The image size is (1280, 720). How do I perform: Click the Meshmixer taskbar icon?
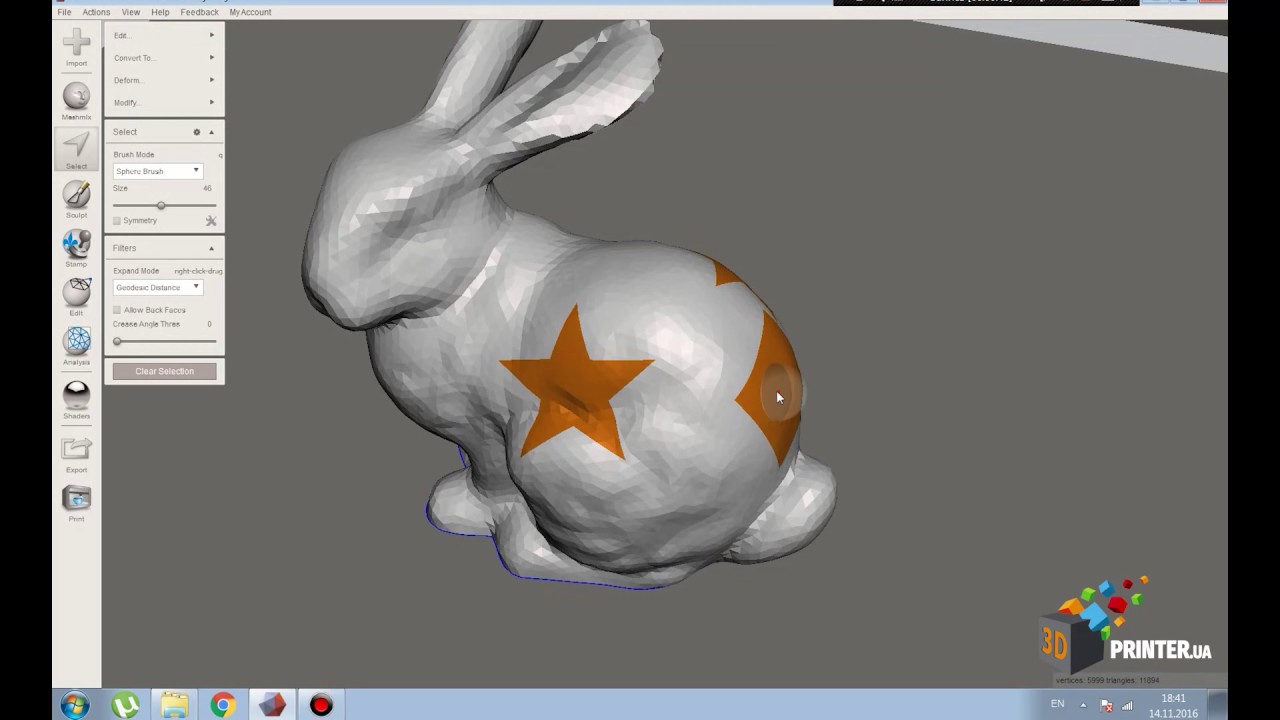point(272,705)
